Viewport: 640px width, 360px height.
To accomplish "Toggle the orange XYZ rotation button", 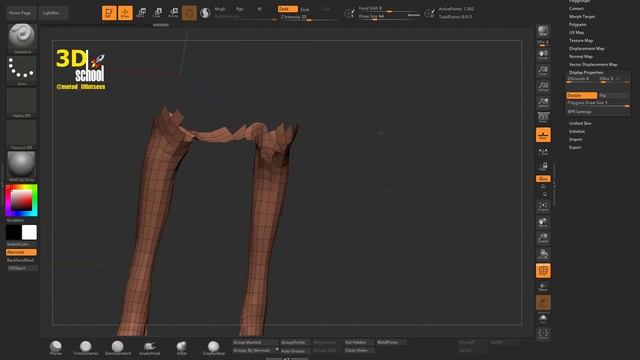I will (543, 179).
